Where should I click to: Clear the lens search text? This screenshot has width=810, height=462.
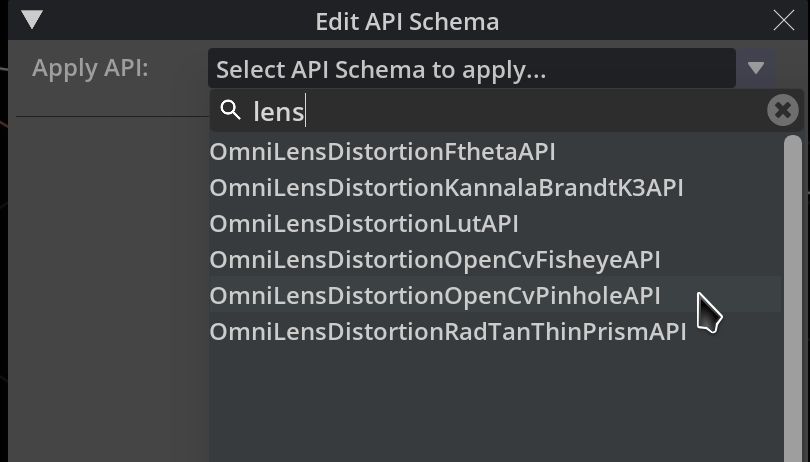pos(783,110)
